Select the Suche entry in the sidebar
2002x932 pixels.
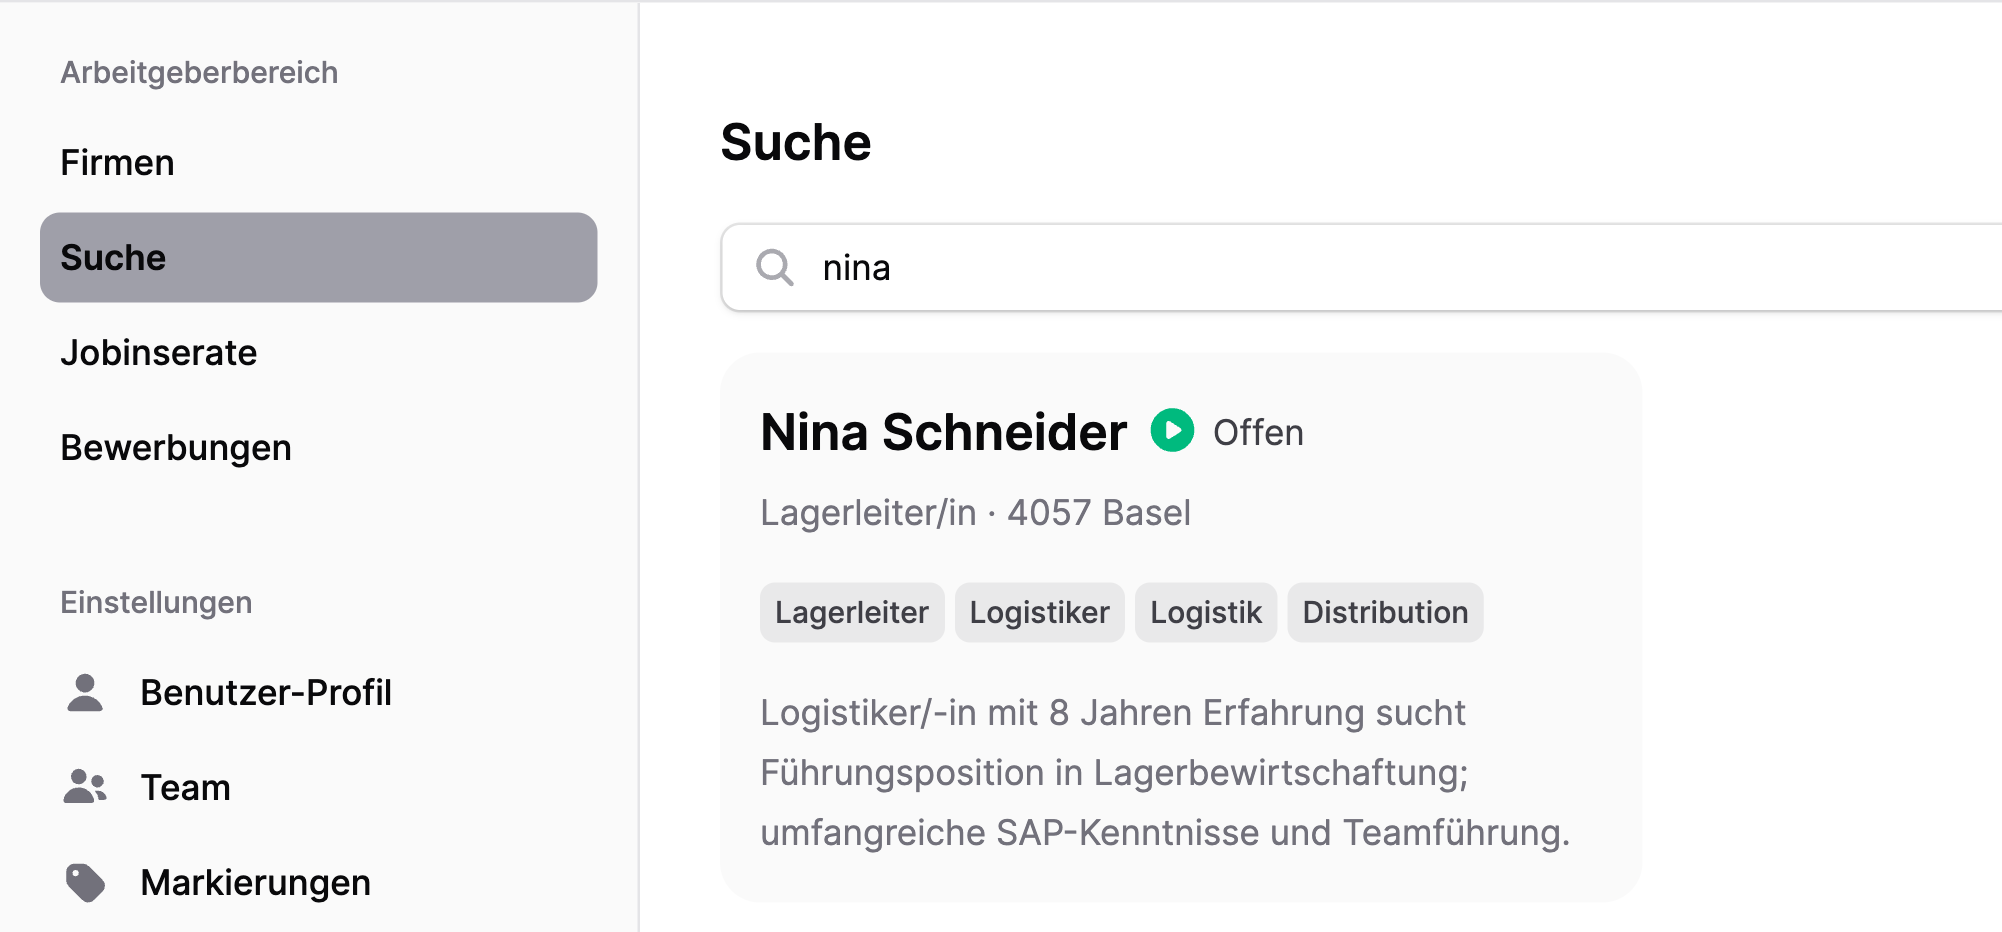click(113, 257)
